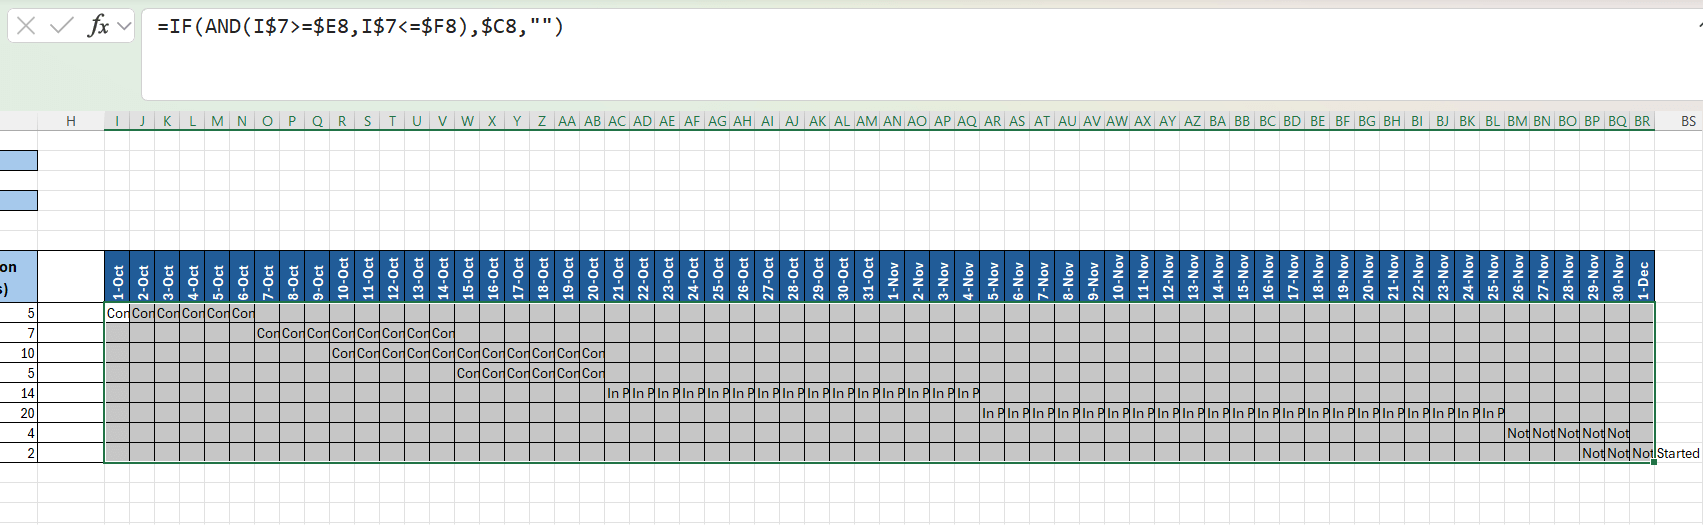Click the 26-Oct date header cell
The image size is (1703, 525).
coord(742,277)
